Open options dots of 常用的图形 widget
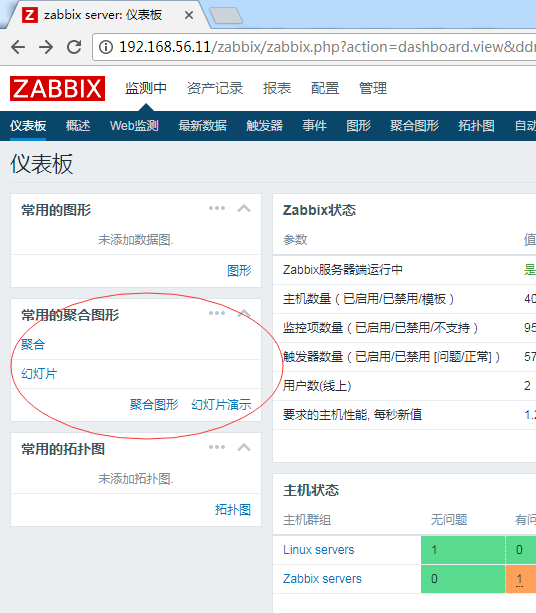The height and width of the screenshot is (613, 536). pos(217,208)
